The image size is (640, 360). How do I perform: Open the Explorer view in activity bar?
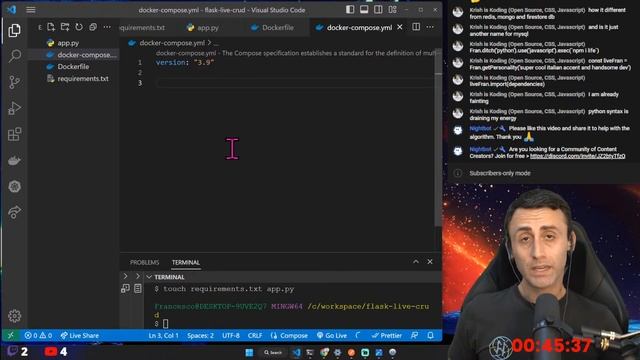click(15, 30)
